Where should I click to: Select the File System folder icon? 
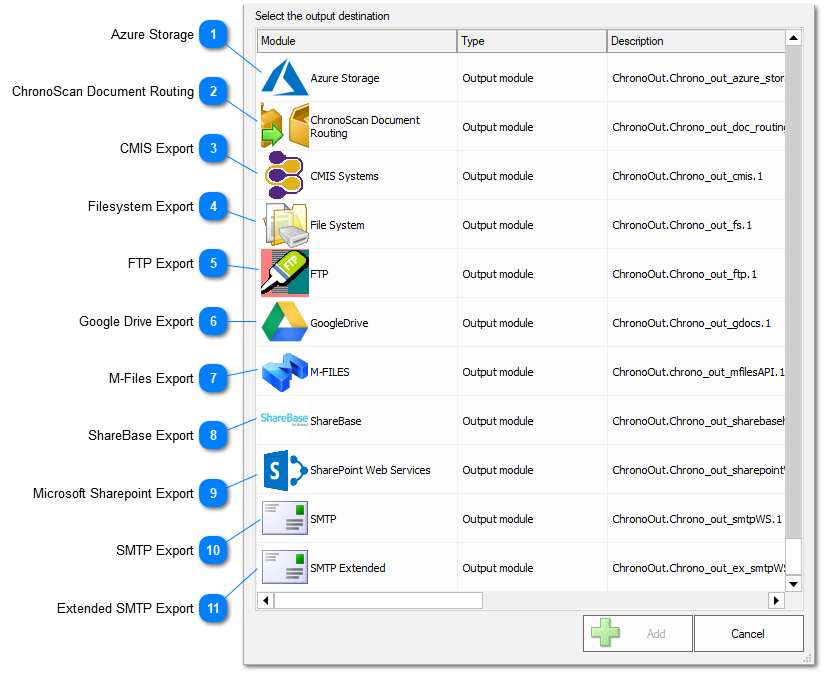click(286, 225)
